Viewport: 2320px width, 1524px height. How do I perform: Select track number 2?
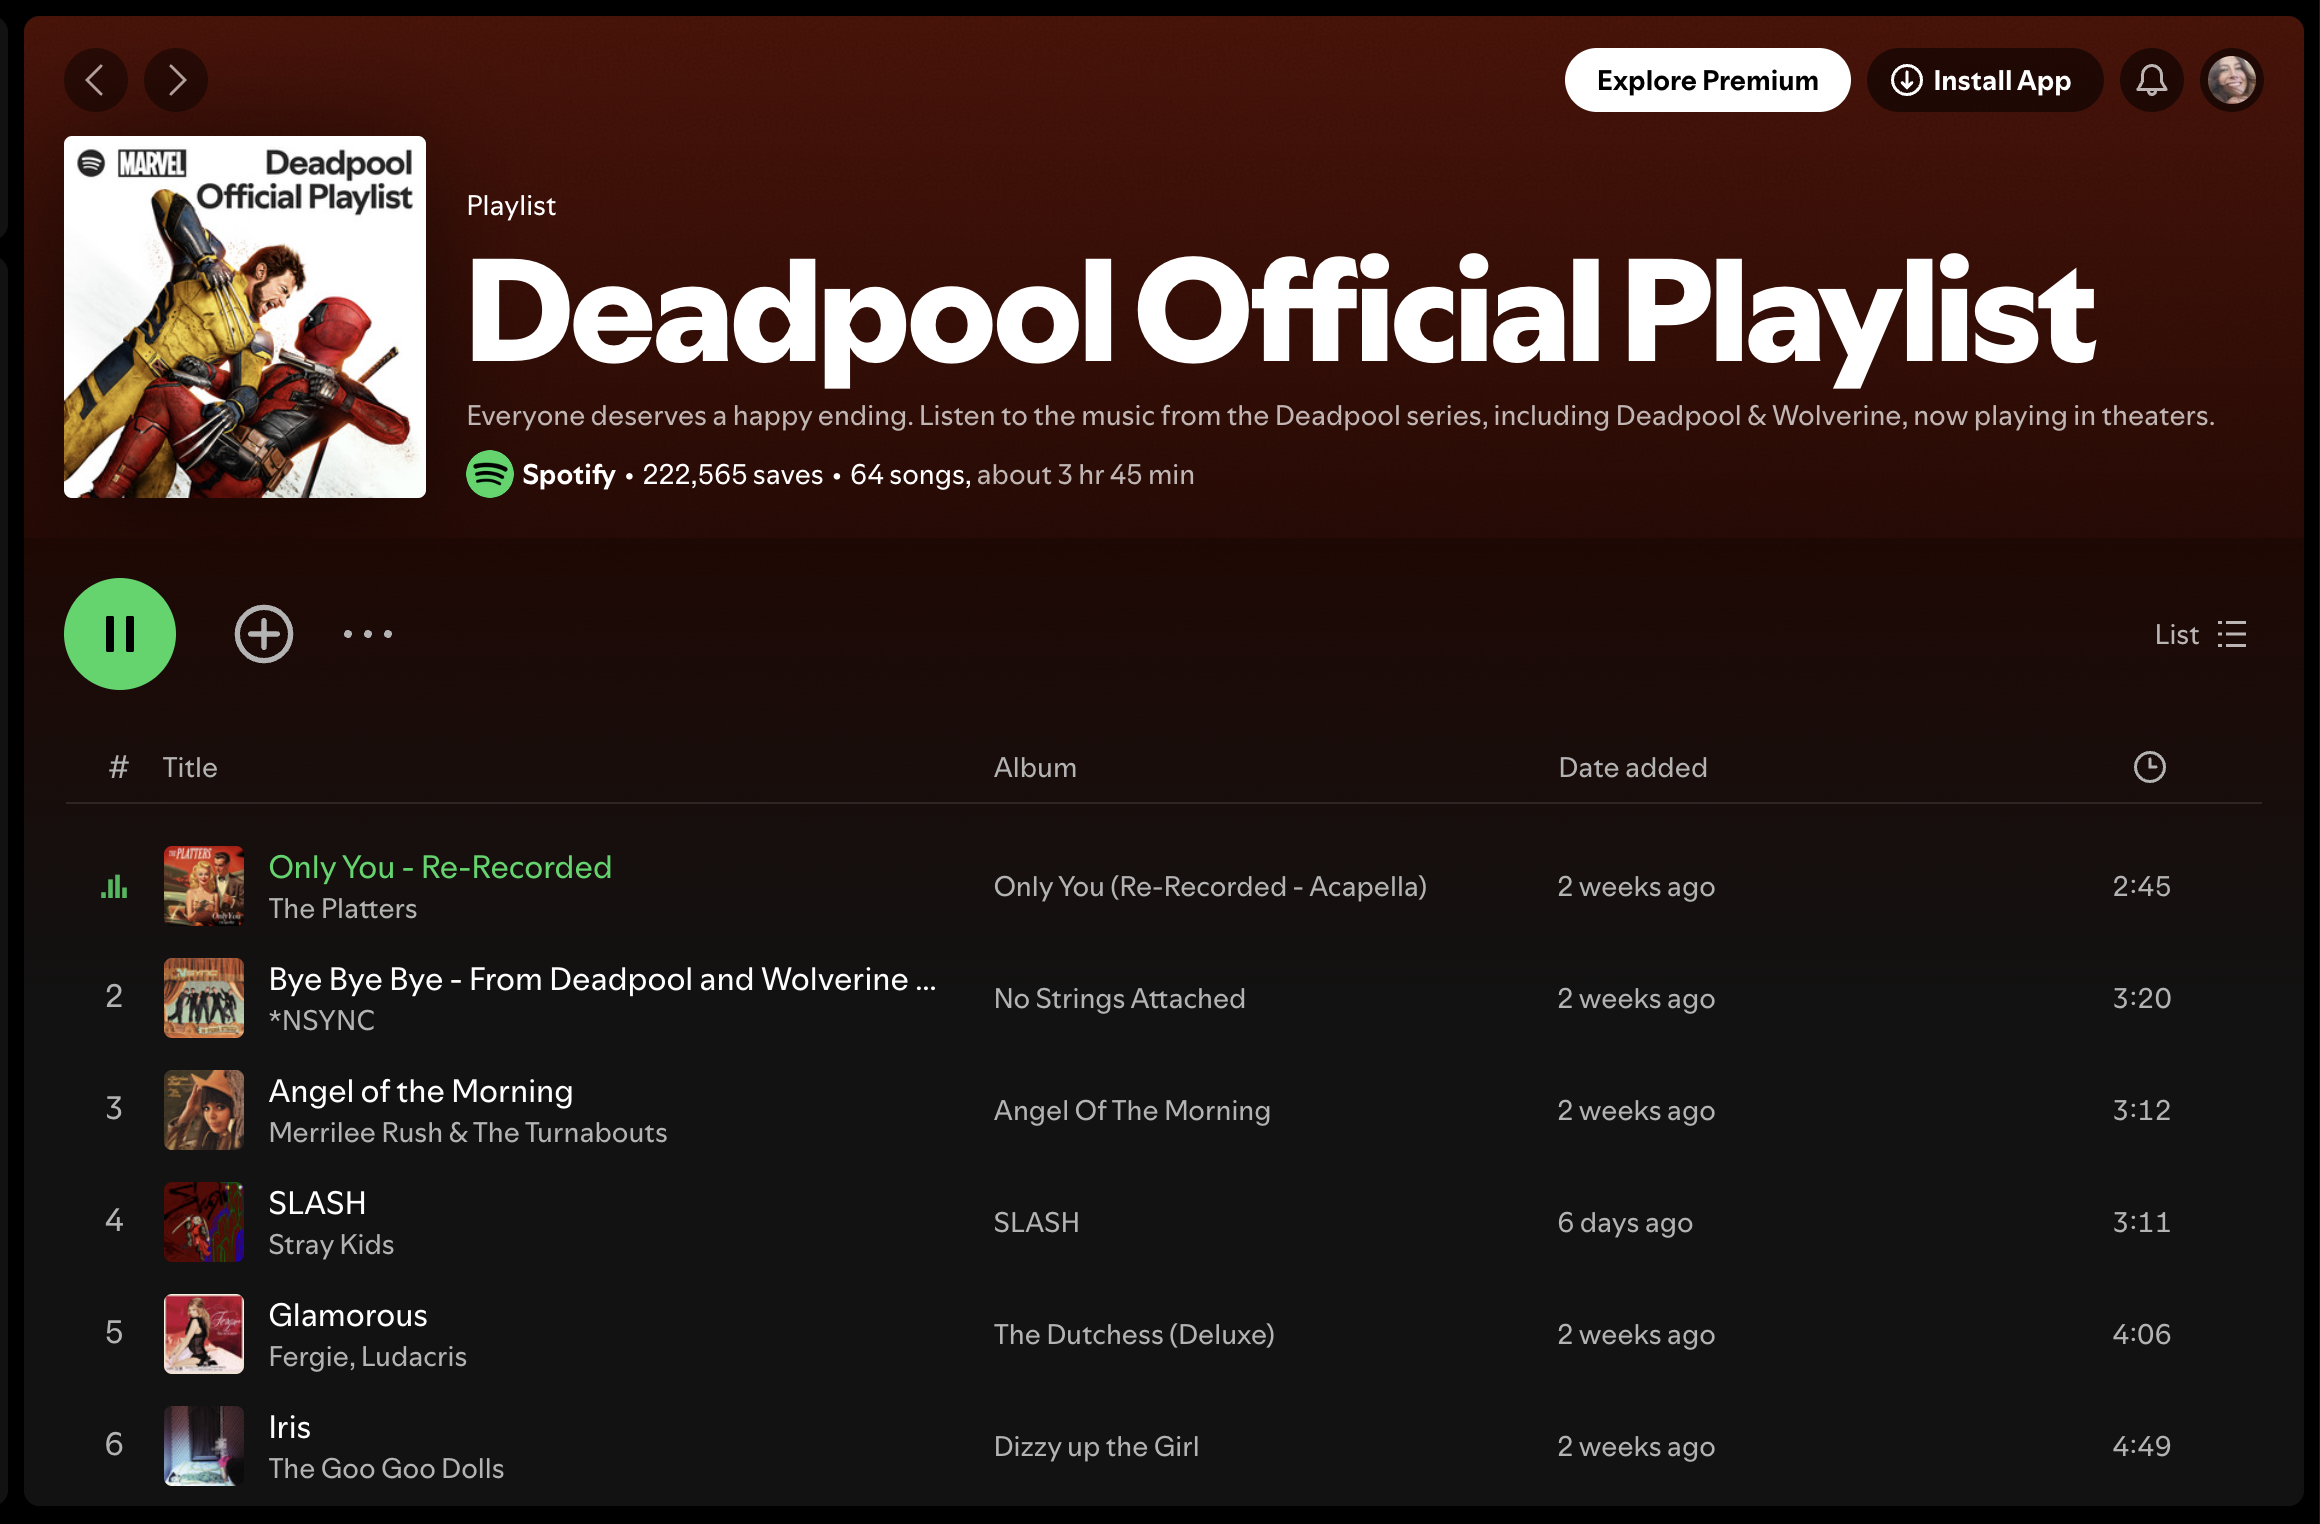tap(114, 996)
